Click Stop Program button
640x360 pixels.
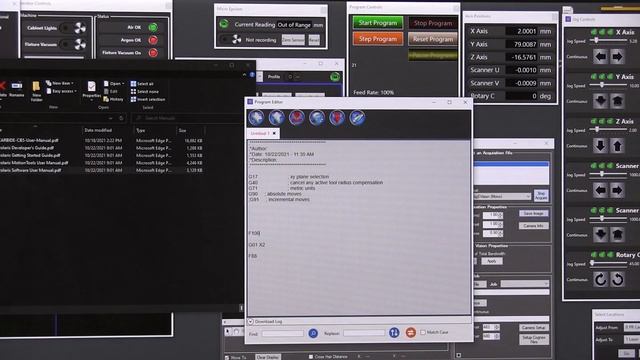pyautogui.click(x=433, y=23)
